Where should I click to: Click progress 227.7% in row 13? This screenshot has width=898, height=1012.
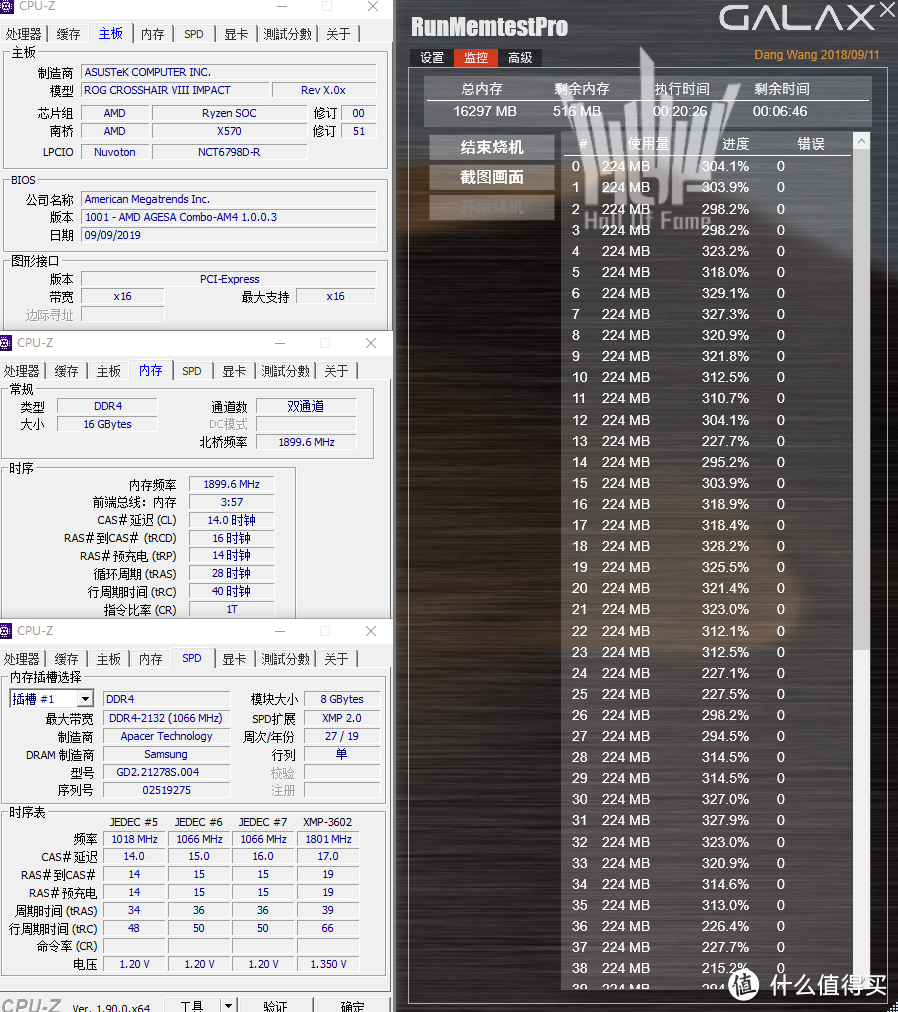pos(725,441)
